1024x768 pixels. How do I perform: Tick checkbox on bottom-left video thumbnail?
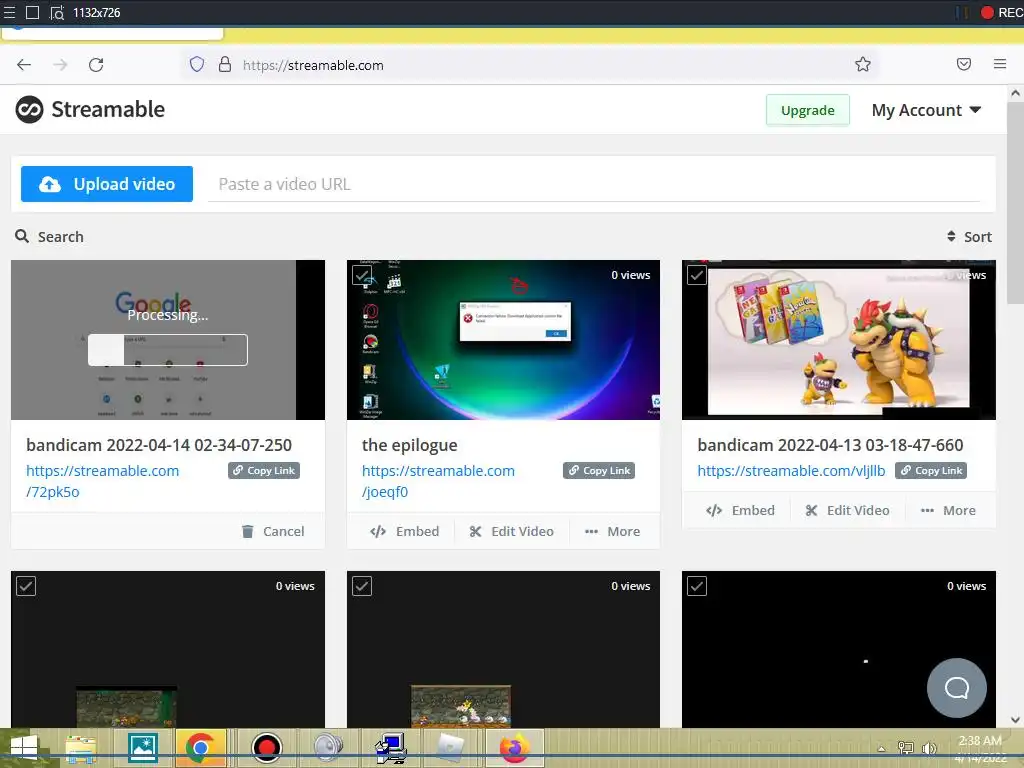pos(26,586)
